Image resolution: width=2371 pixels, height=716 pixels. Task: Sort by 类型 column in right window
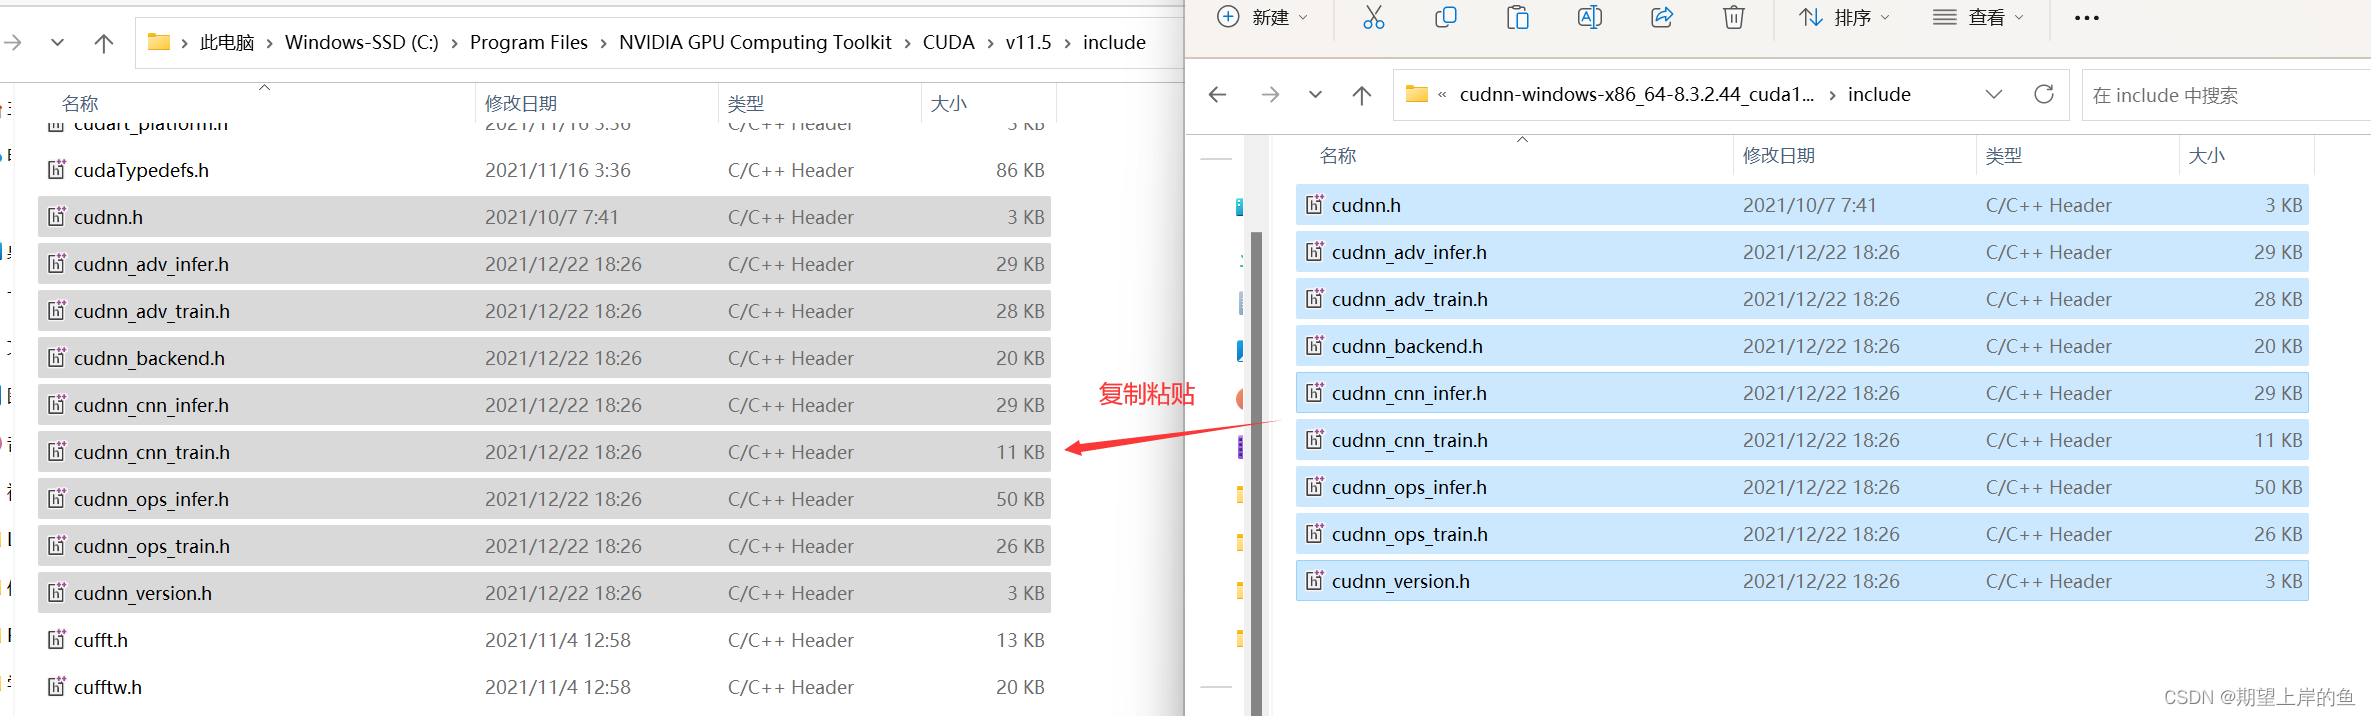click(x=2004, y=156)
